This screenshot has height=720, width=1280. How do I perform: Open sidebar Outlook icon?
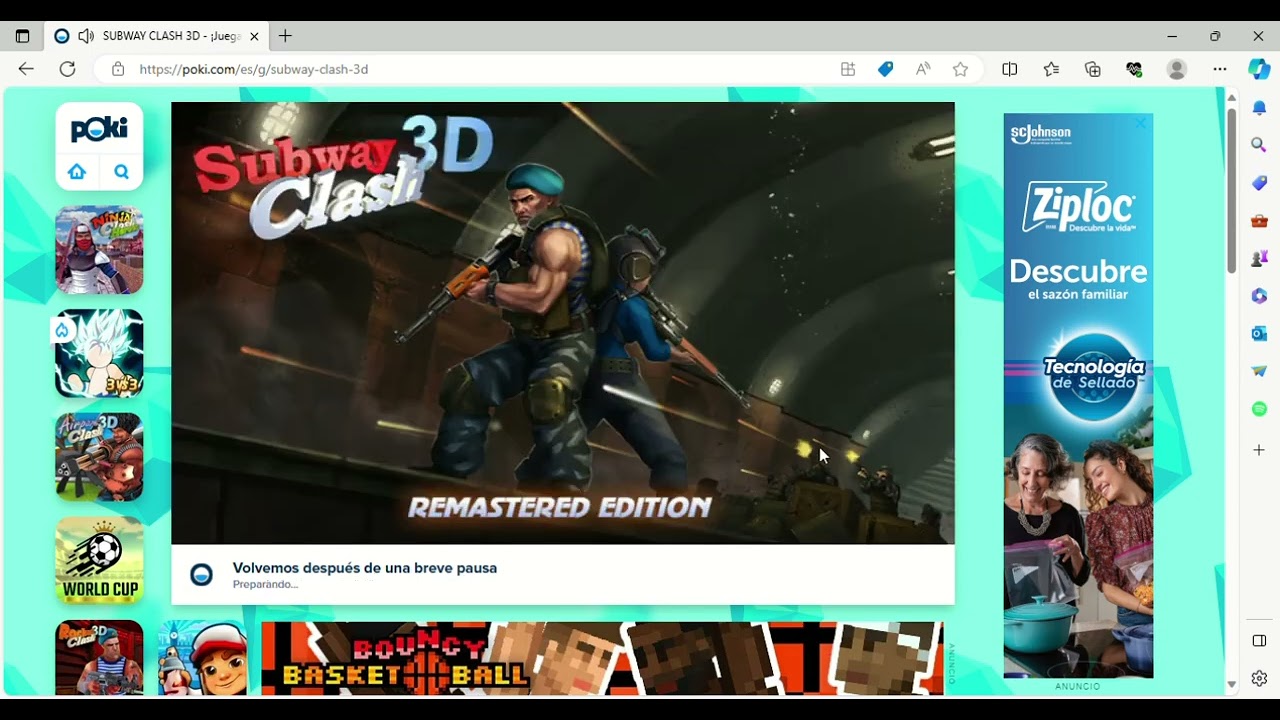tap(1259, 334)
